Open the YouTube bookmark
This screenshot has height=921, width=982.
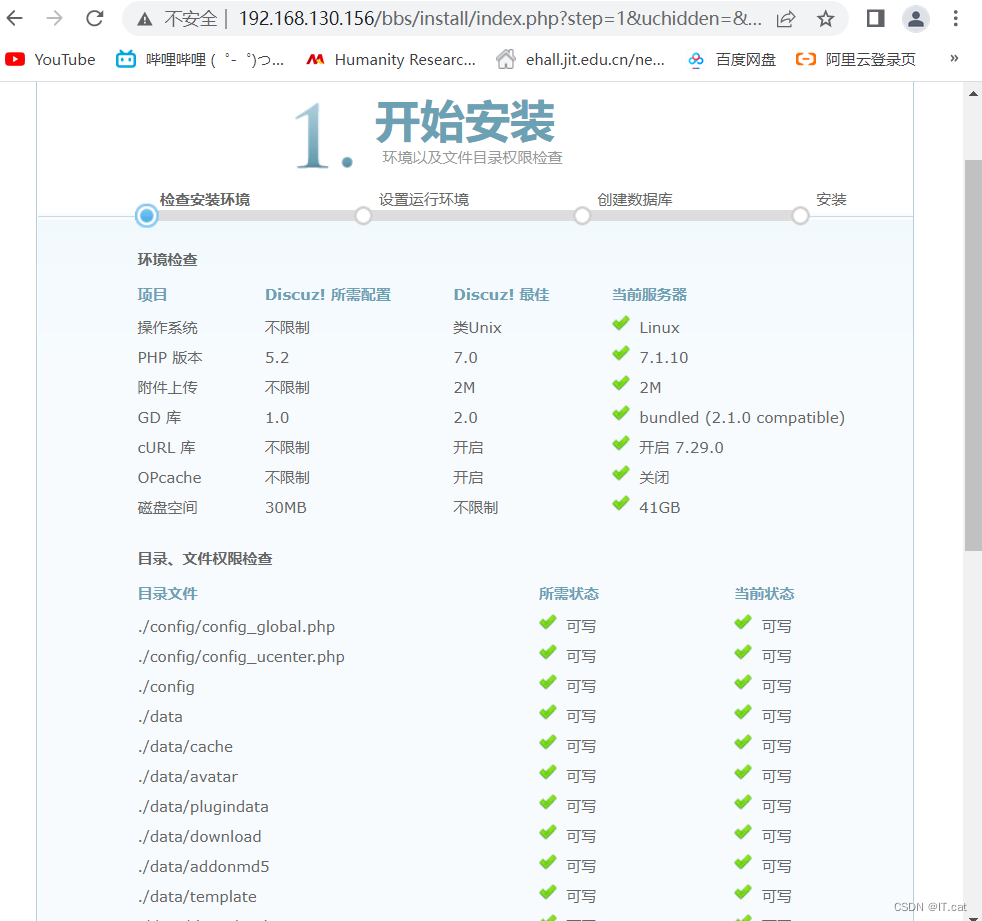50,59
